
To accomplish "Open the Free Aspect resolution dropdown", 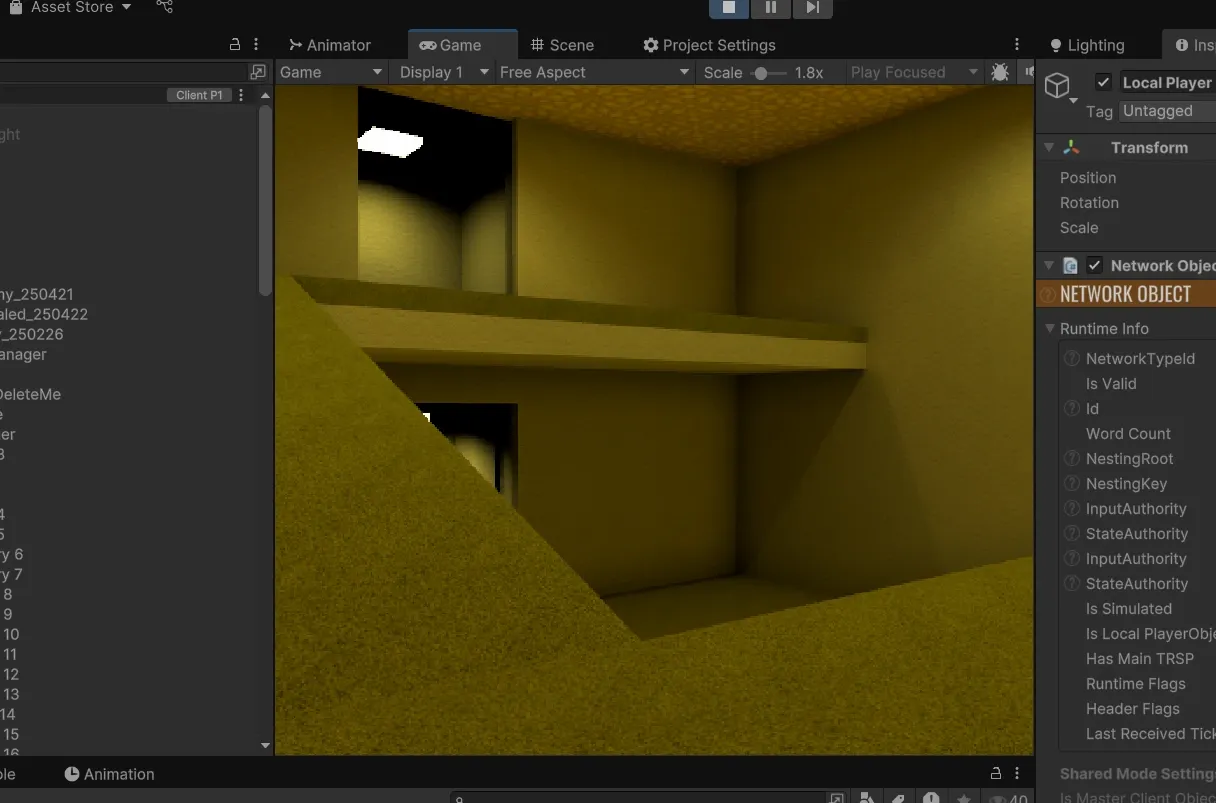I will [595, 72].
